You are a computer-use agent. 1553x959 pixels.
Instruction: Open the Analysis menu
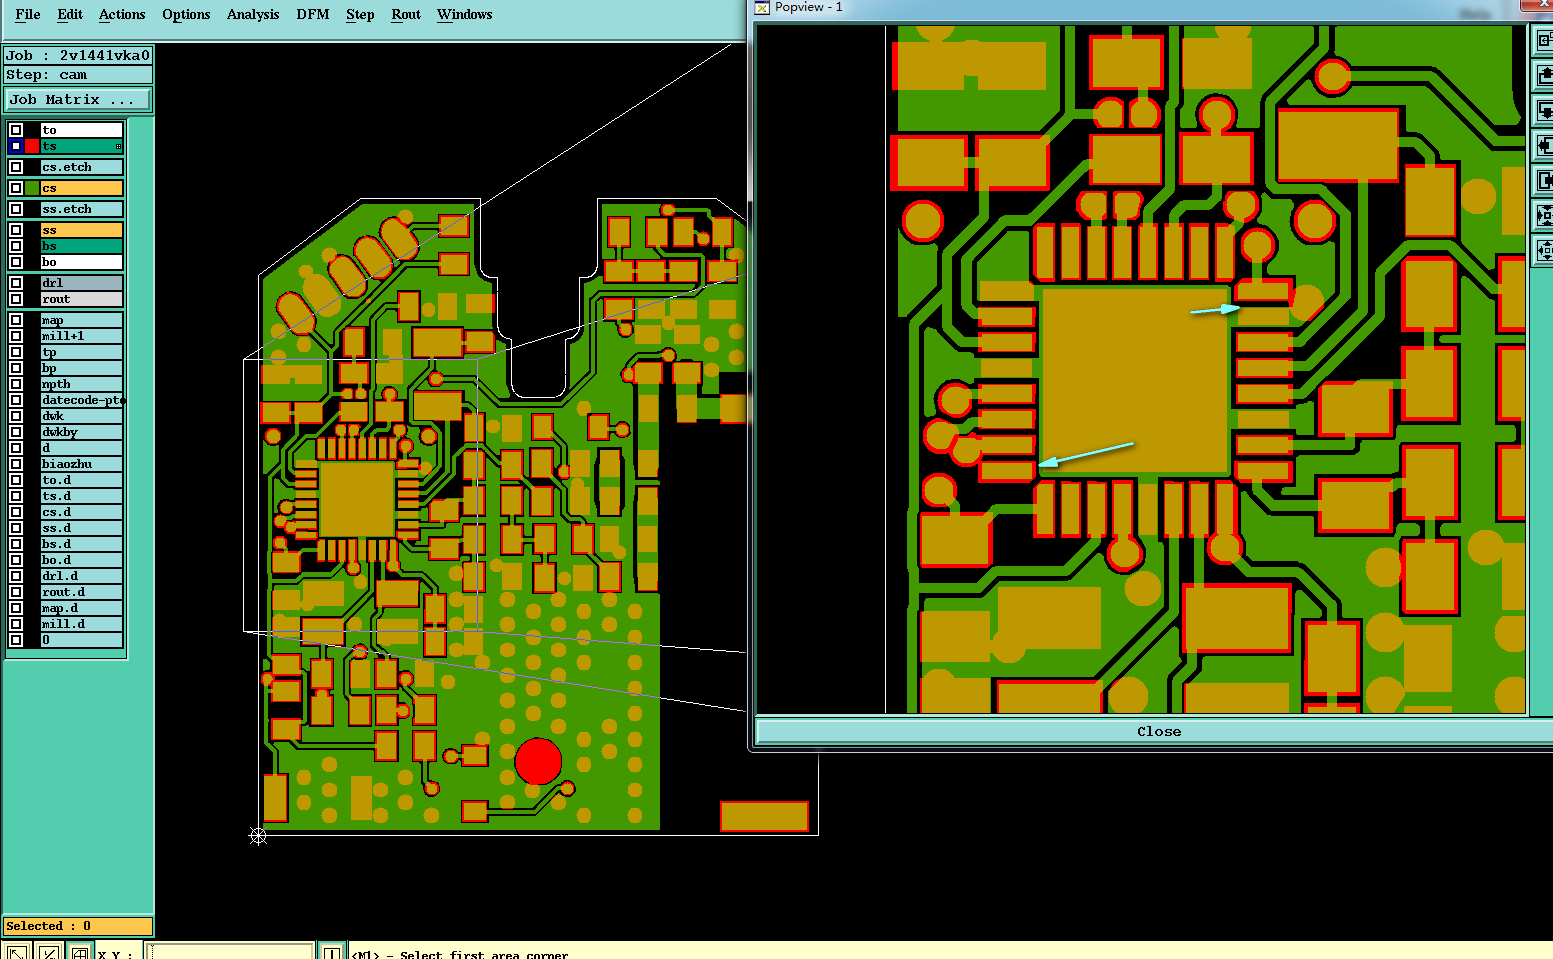[253, 14]
